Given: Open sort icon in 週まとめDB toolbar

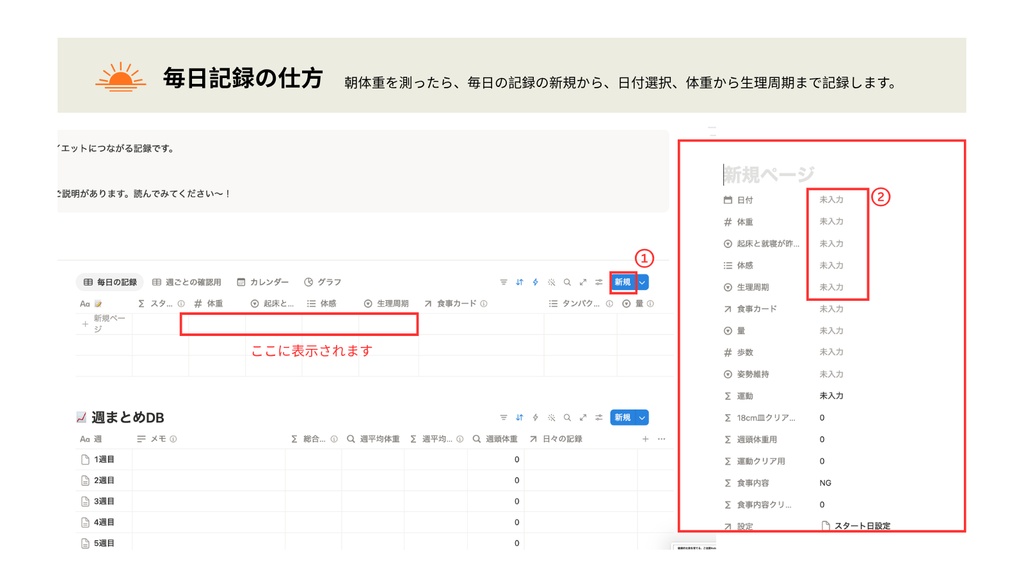Looking at the screenshot, I should (519, 417).
